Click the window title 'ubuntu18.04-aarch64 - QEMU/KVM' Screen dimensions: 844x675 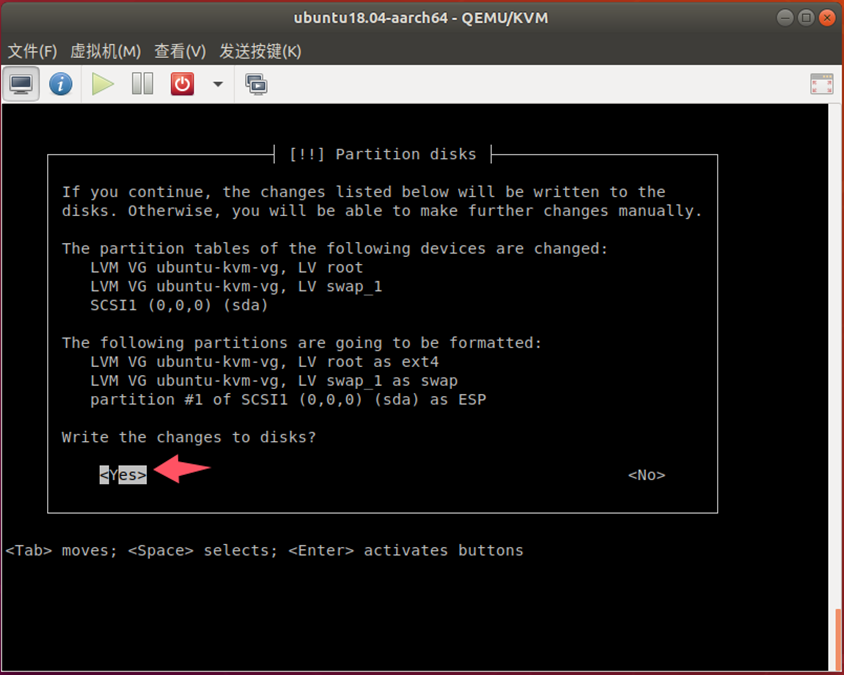tap(421, 18)
